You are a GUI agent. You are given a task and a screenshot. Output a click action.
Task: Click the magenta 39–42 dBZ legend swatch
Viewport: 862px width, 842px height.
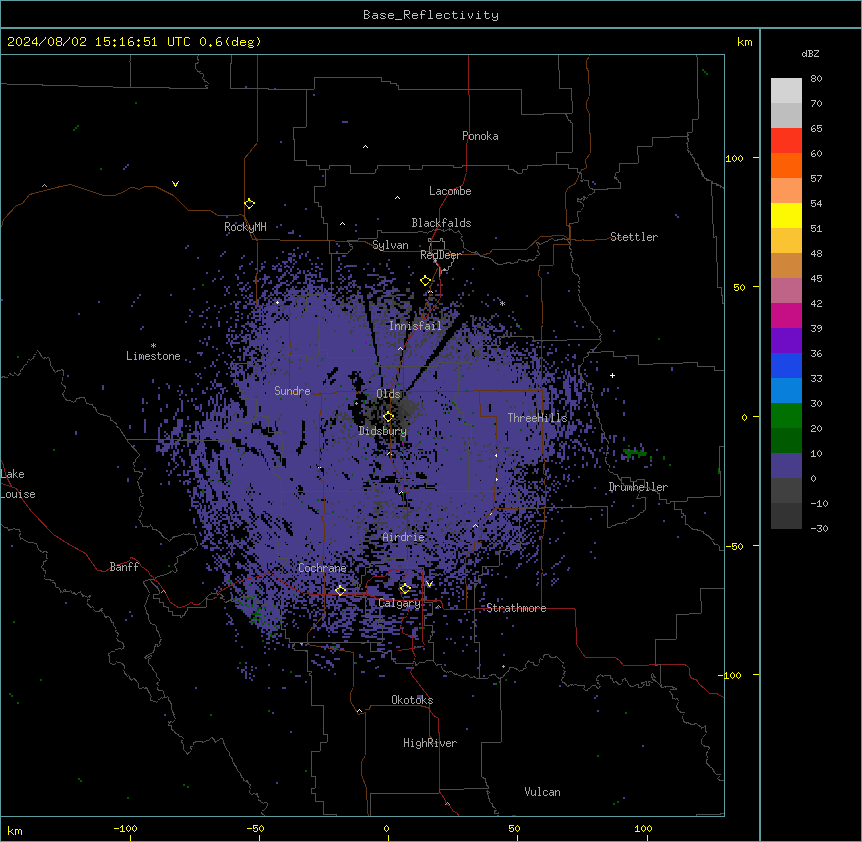pyautogui.click(x=786, y=315)
